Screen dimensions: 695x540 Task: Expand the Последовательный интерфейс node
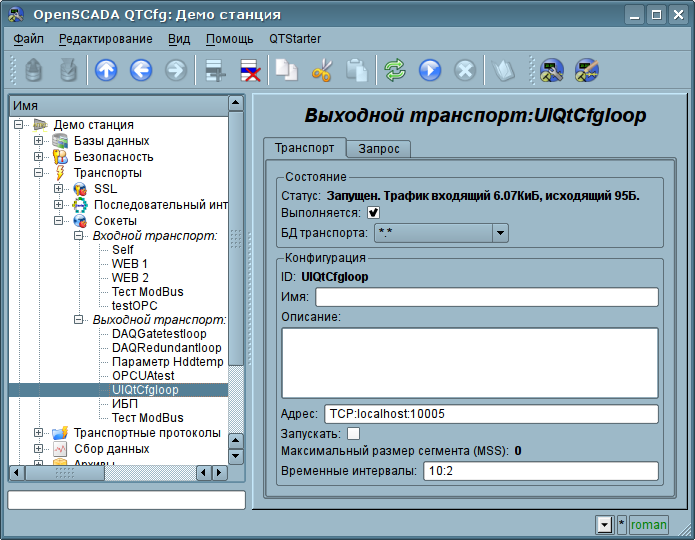pos(59,204)
